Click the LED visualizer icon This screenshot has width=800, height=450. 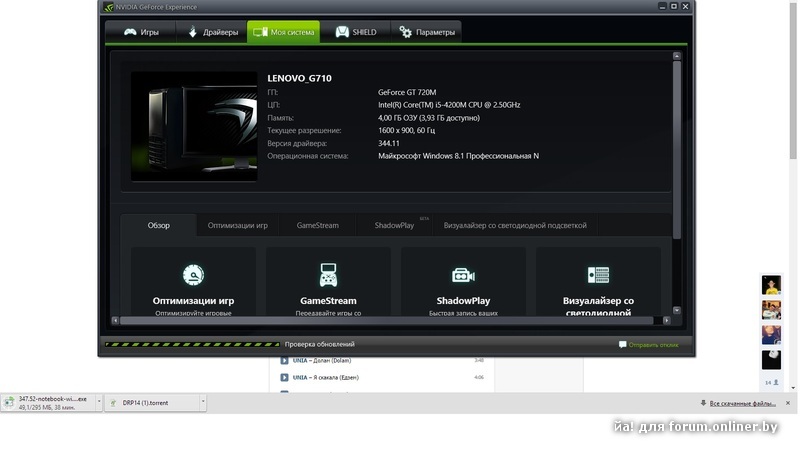click(598, 275)
